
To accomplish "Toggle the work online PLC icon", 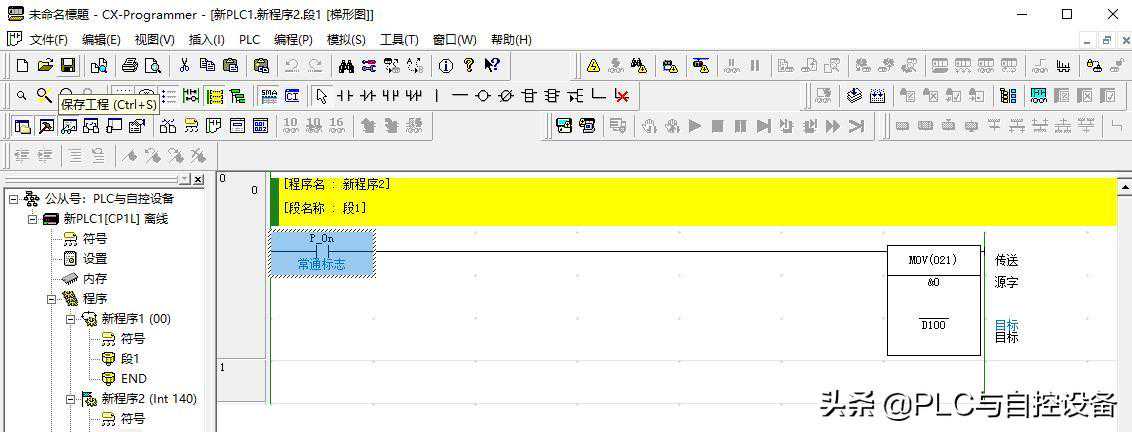I will 593,66.
